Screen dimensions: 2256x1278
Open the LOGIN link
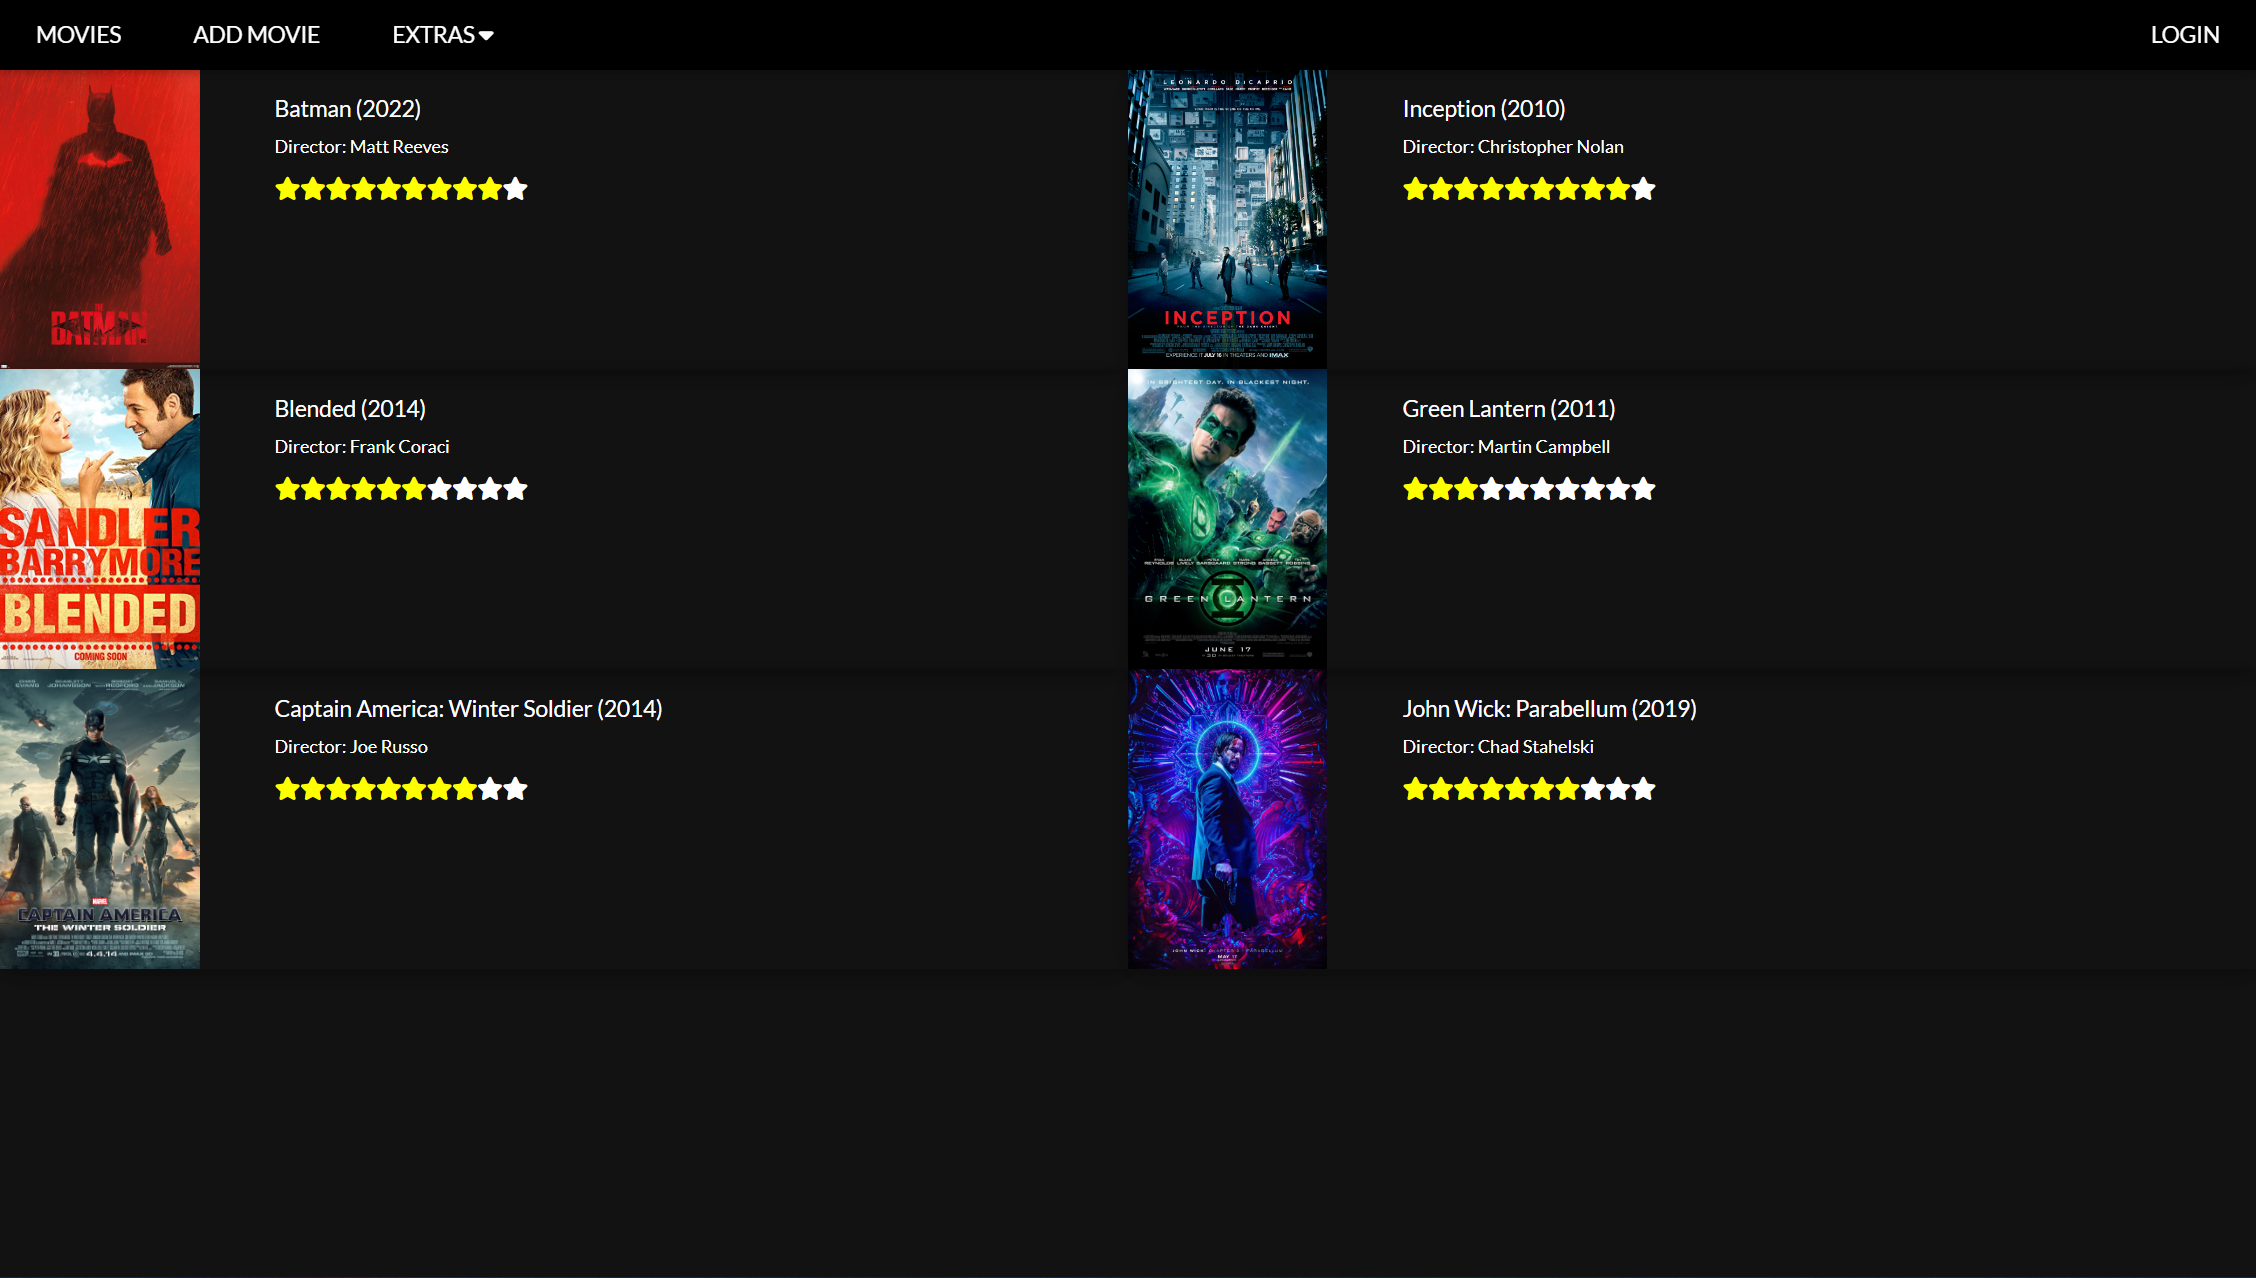[x=2184, y=34]
